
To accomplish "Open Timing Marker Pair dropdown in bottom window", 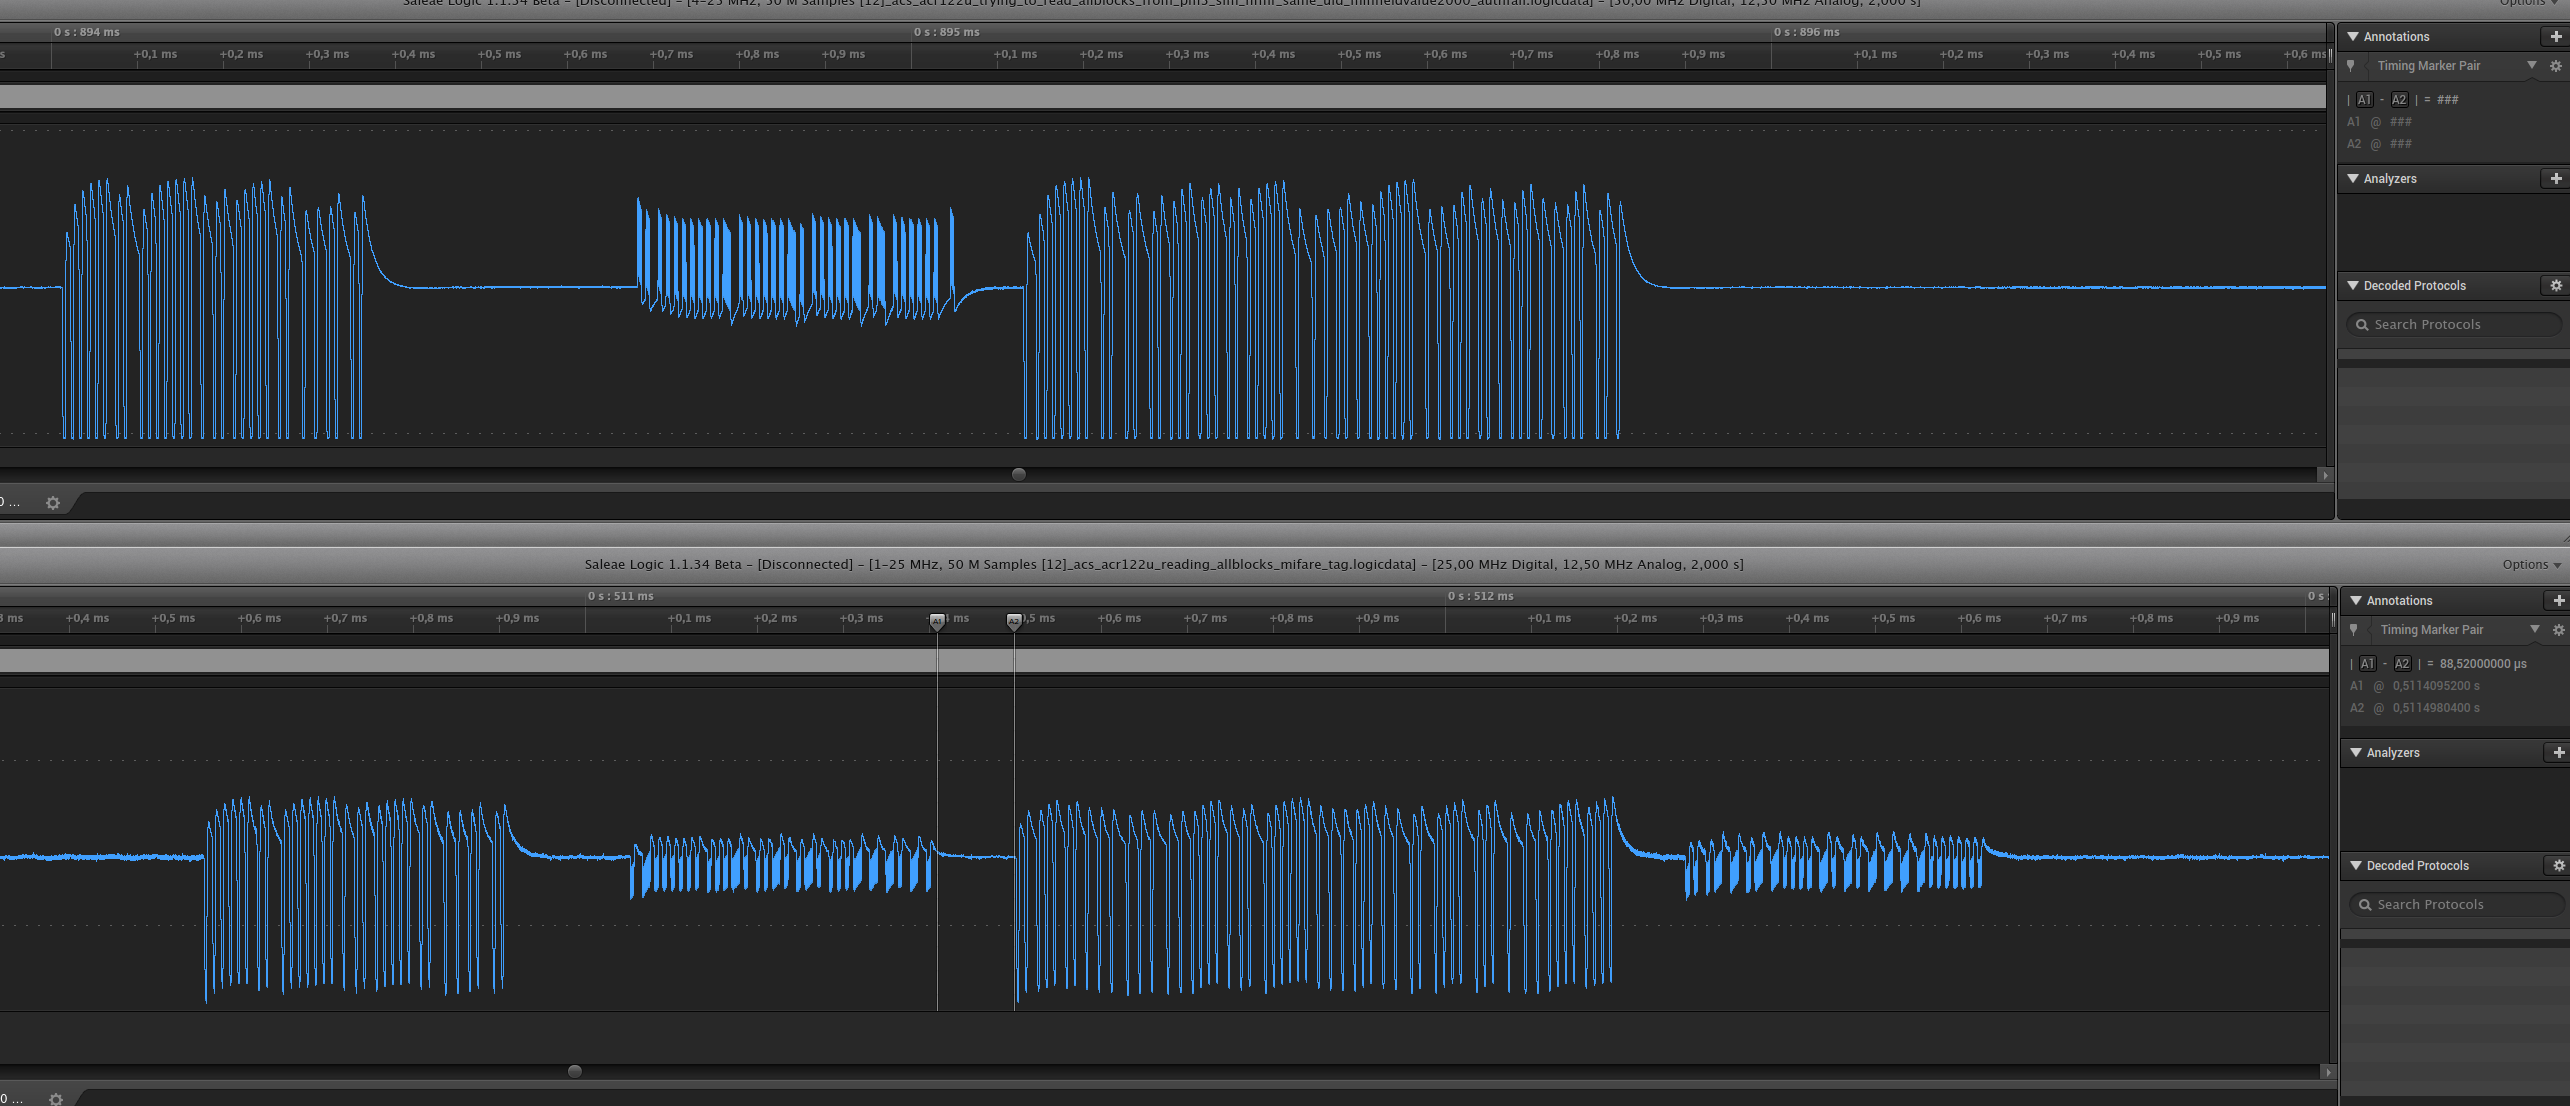I will pos(2535,630).
